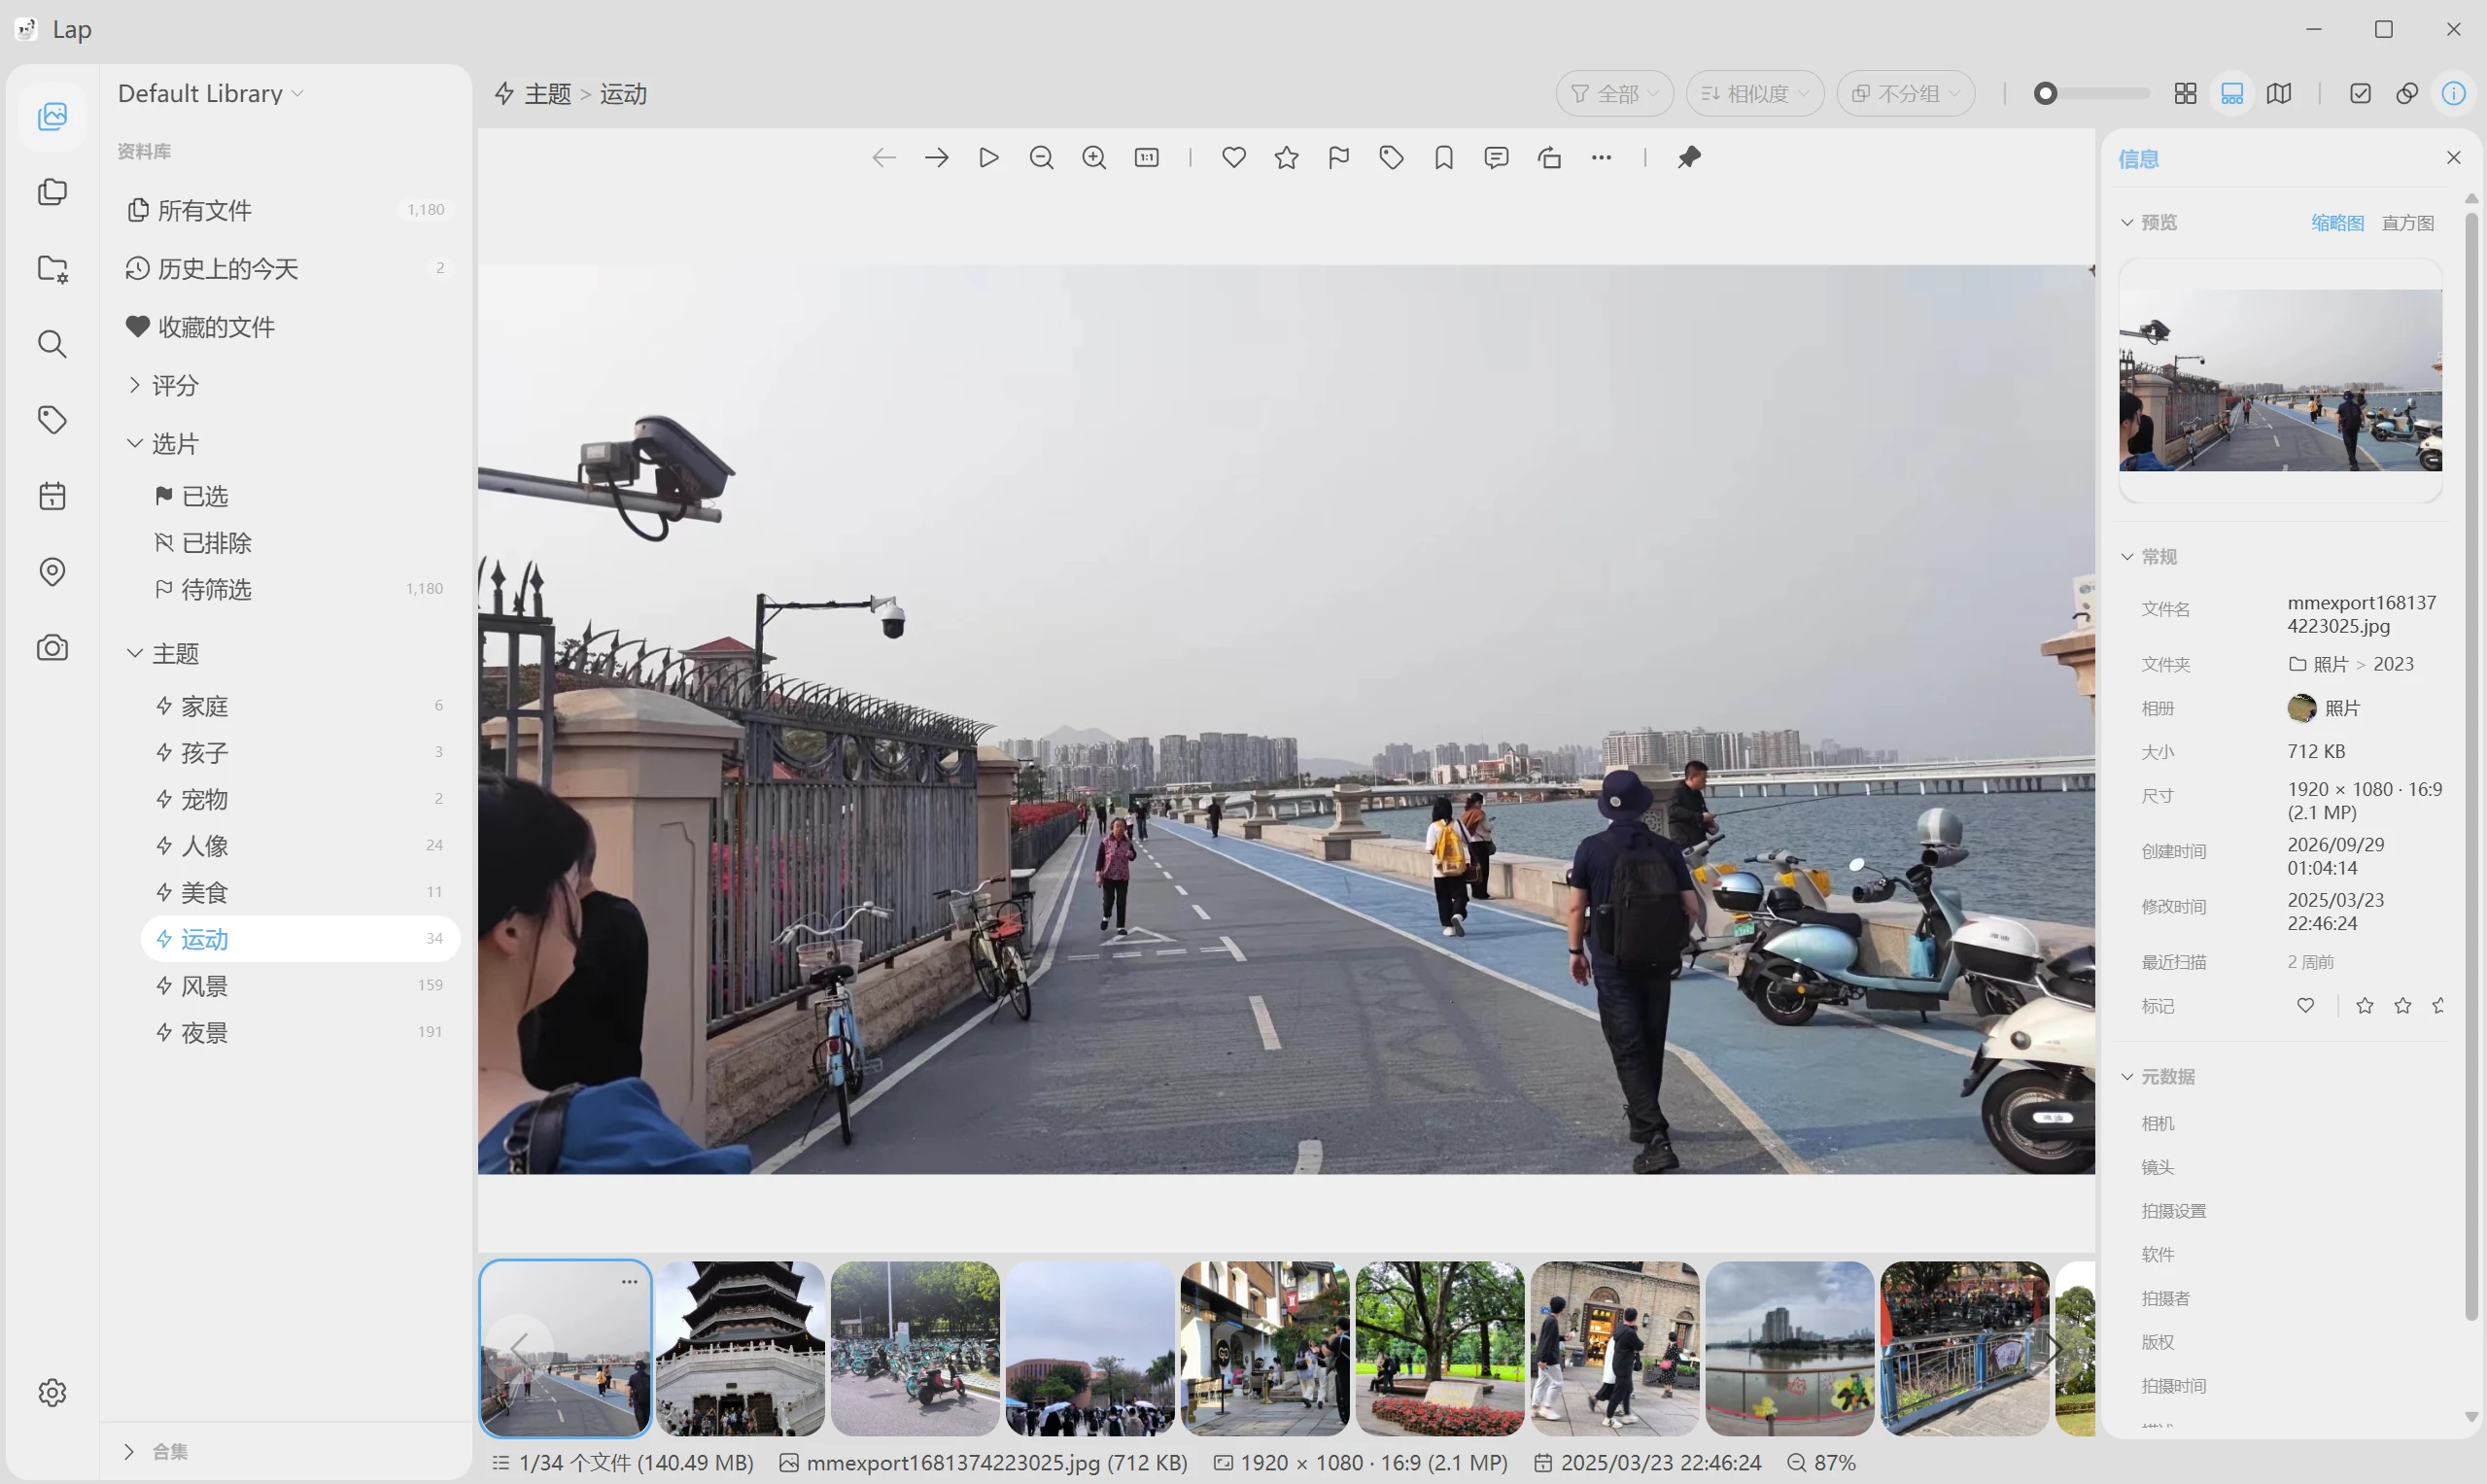
Task: Open the locations map pin sidebar
Action: [x=52, y=572]
